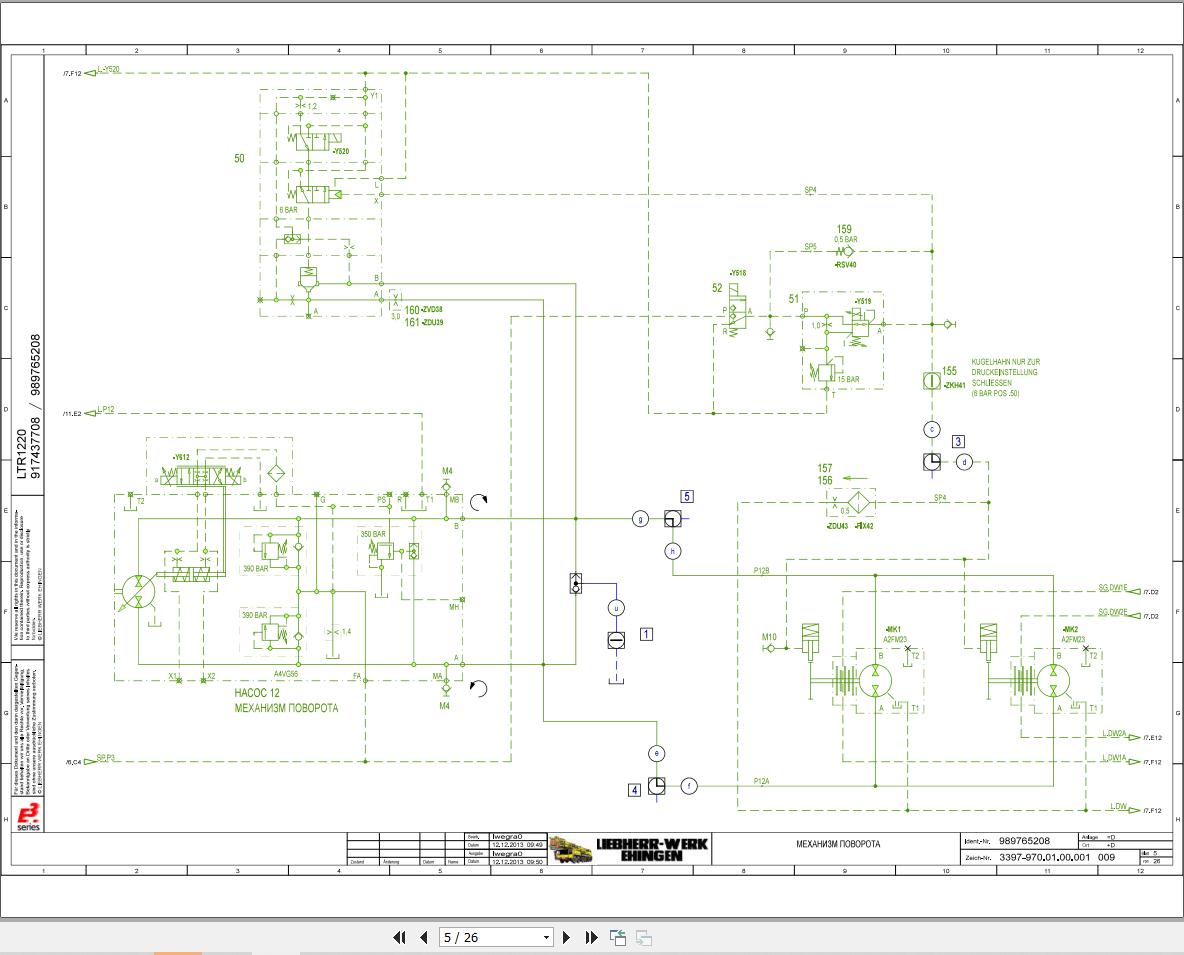
Task: Jump to the last page
Action: (x=591, y=937)
